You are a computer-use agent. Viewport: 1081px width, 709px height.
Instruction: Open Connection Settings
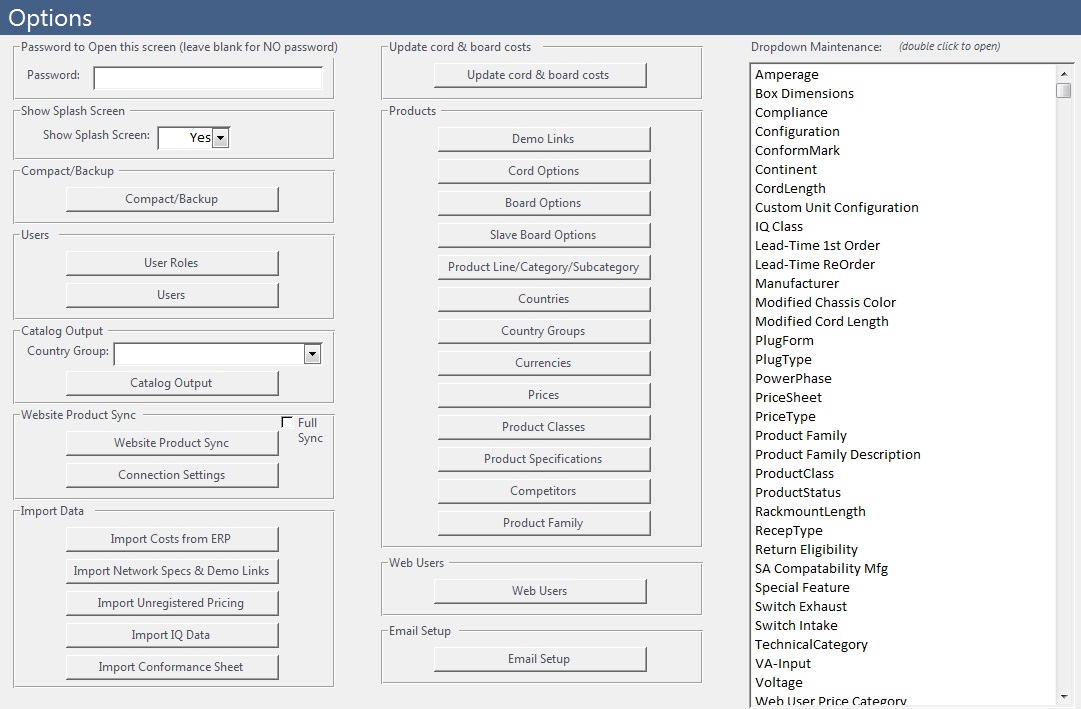172,475
